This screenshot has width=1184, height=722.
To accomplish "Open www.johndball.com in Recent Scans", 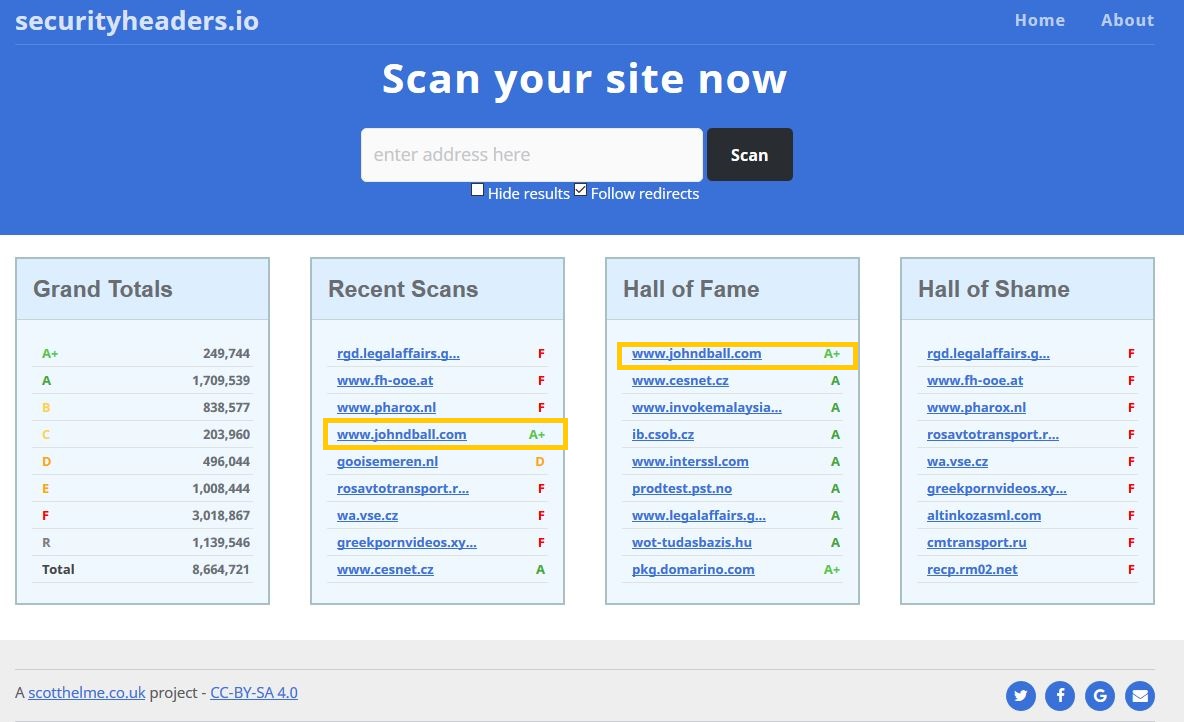I will click(401, 435).
